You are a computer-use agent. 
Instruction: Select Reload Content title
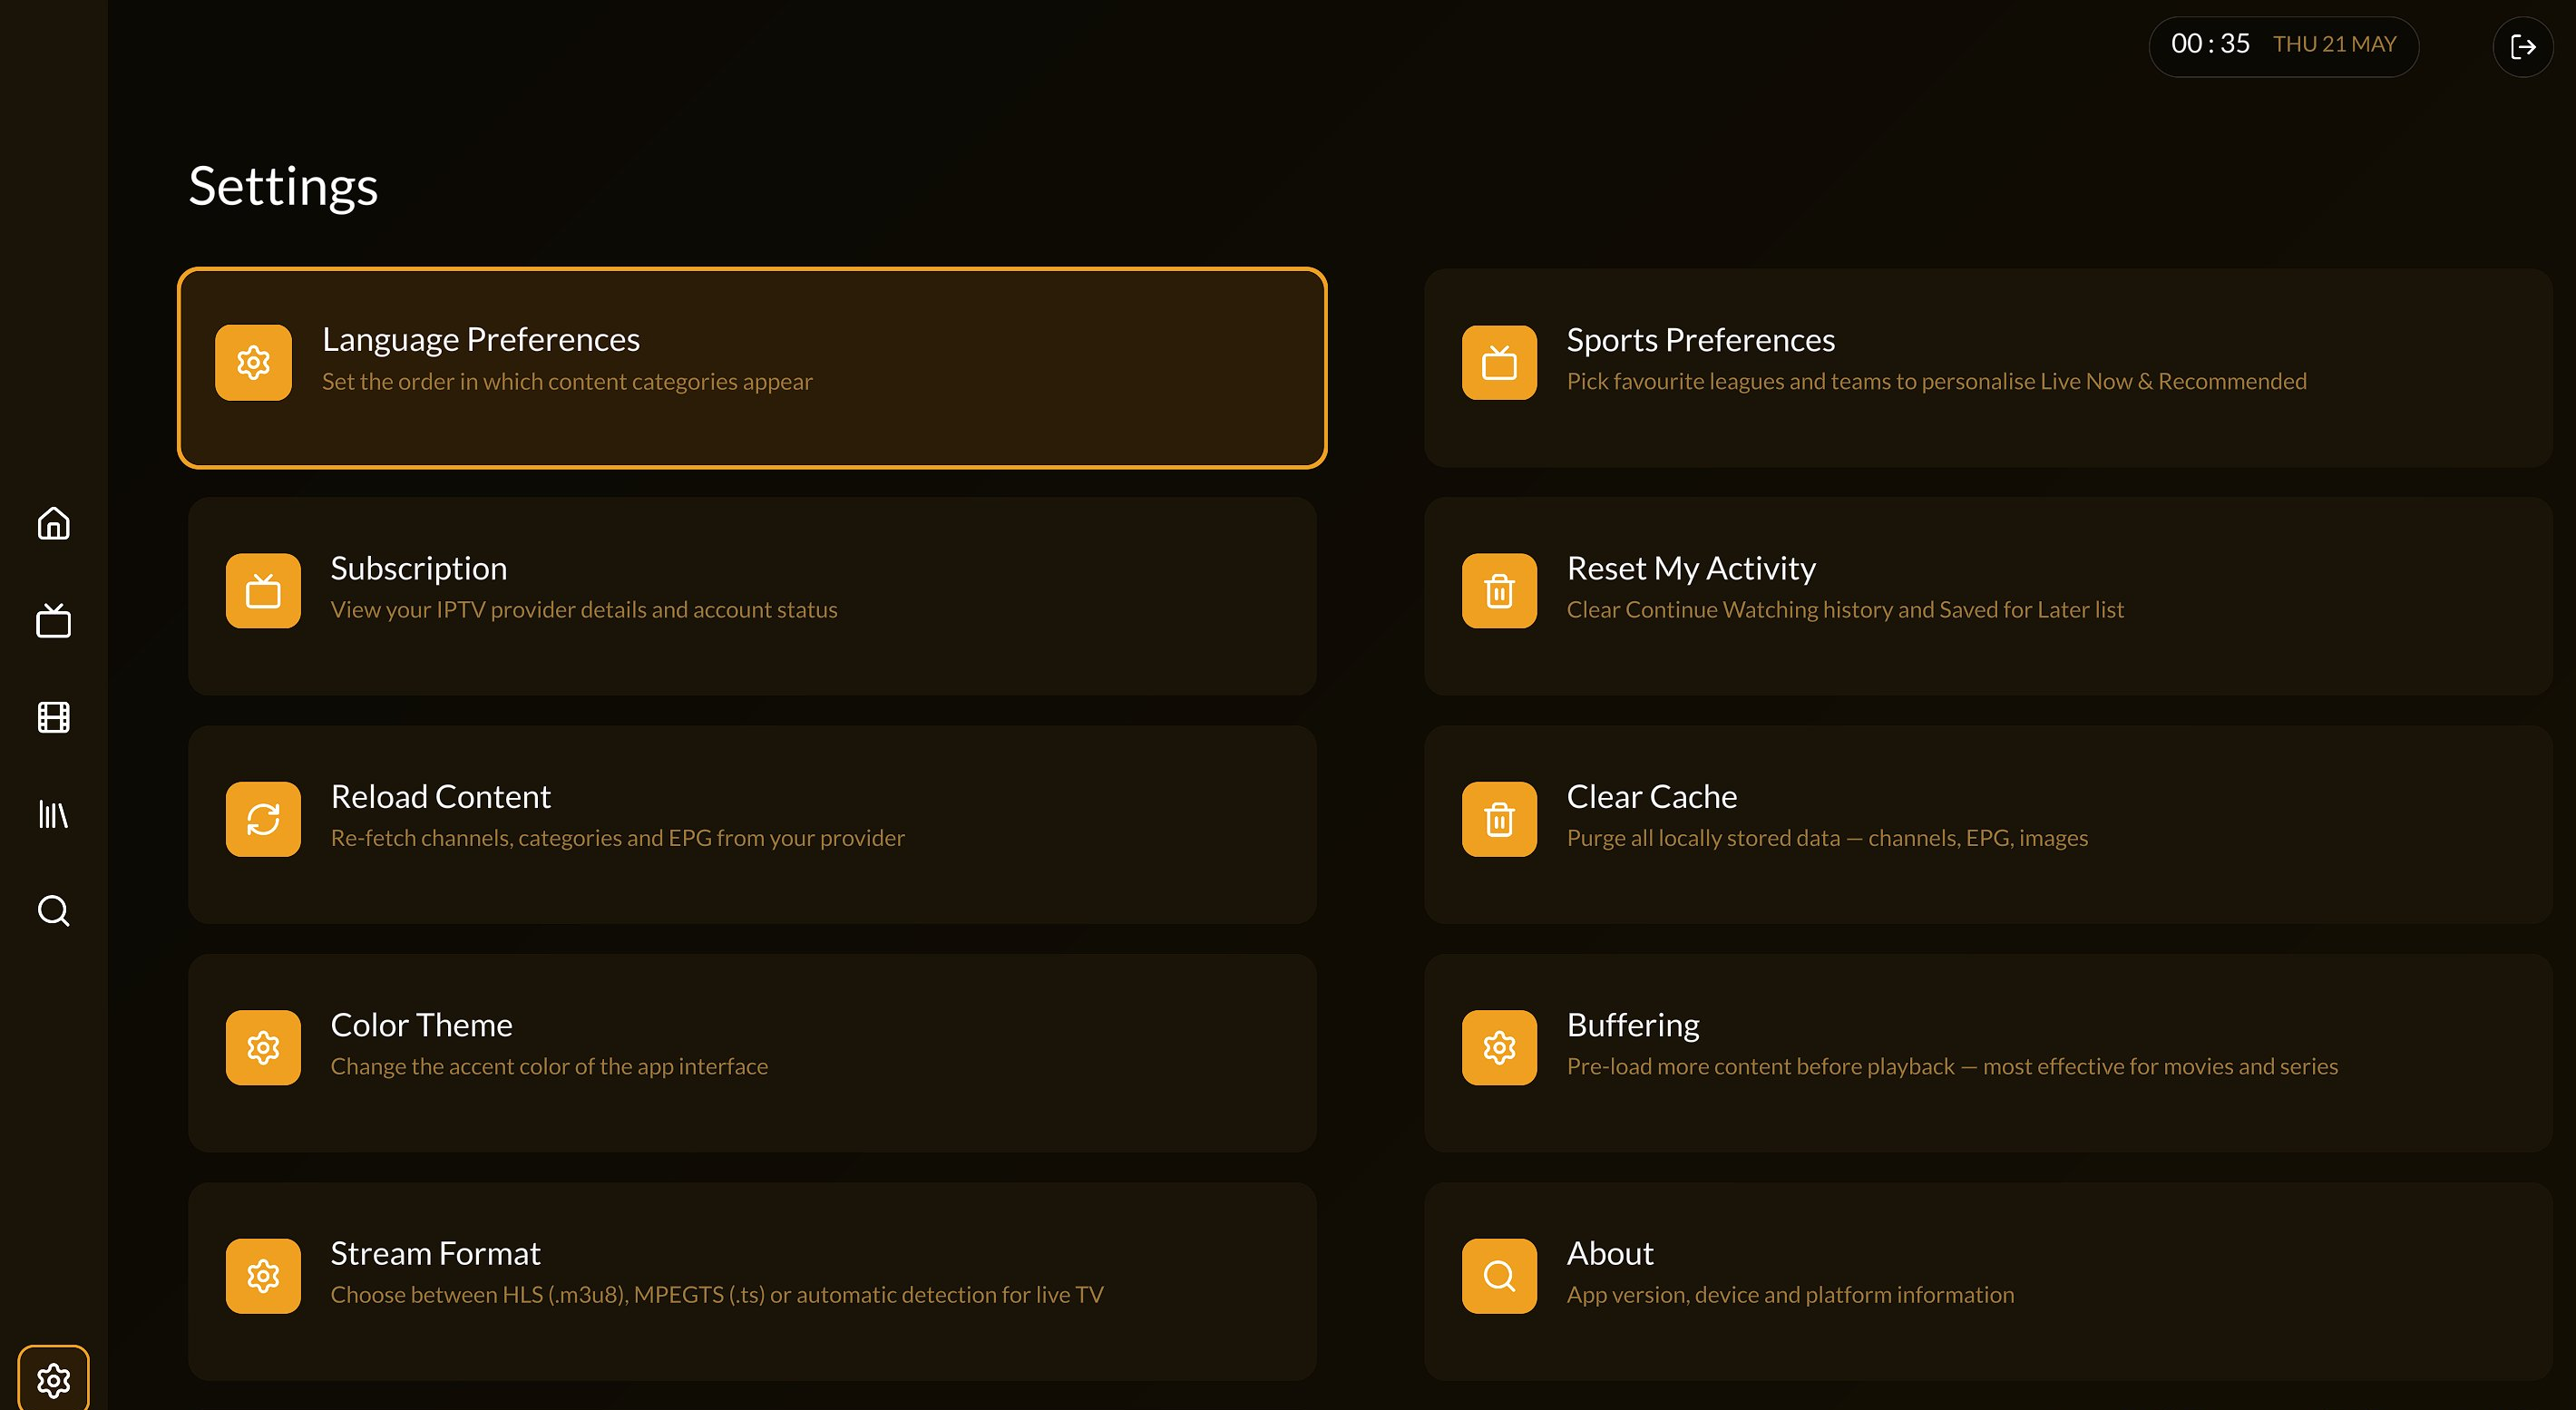pos(441,796)
